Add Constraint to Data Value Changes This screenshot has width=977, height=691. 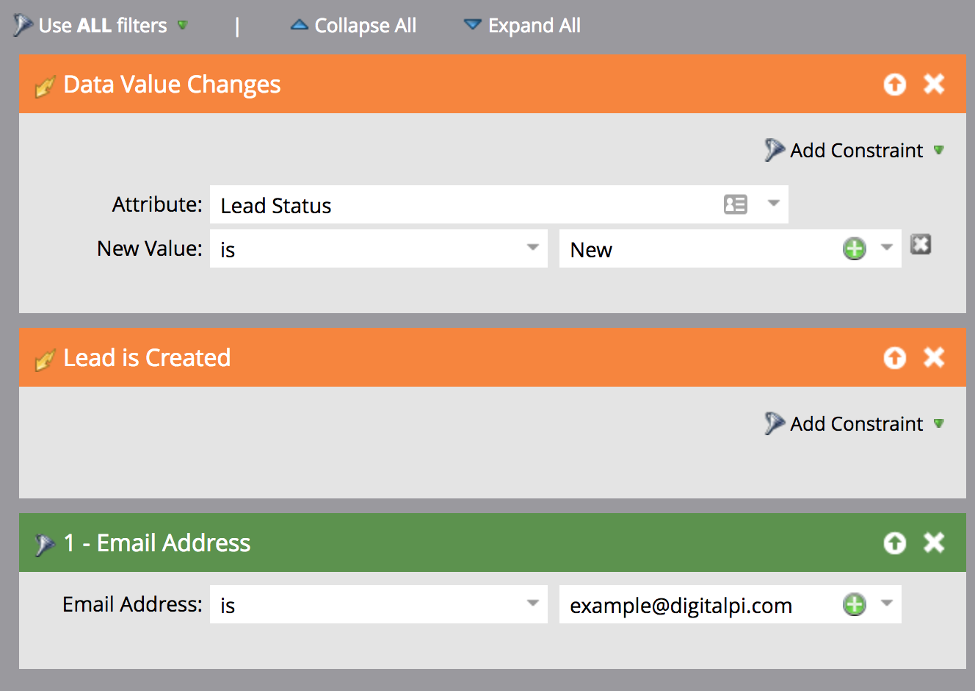[855, 151]
